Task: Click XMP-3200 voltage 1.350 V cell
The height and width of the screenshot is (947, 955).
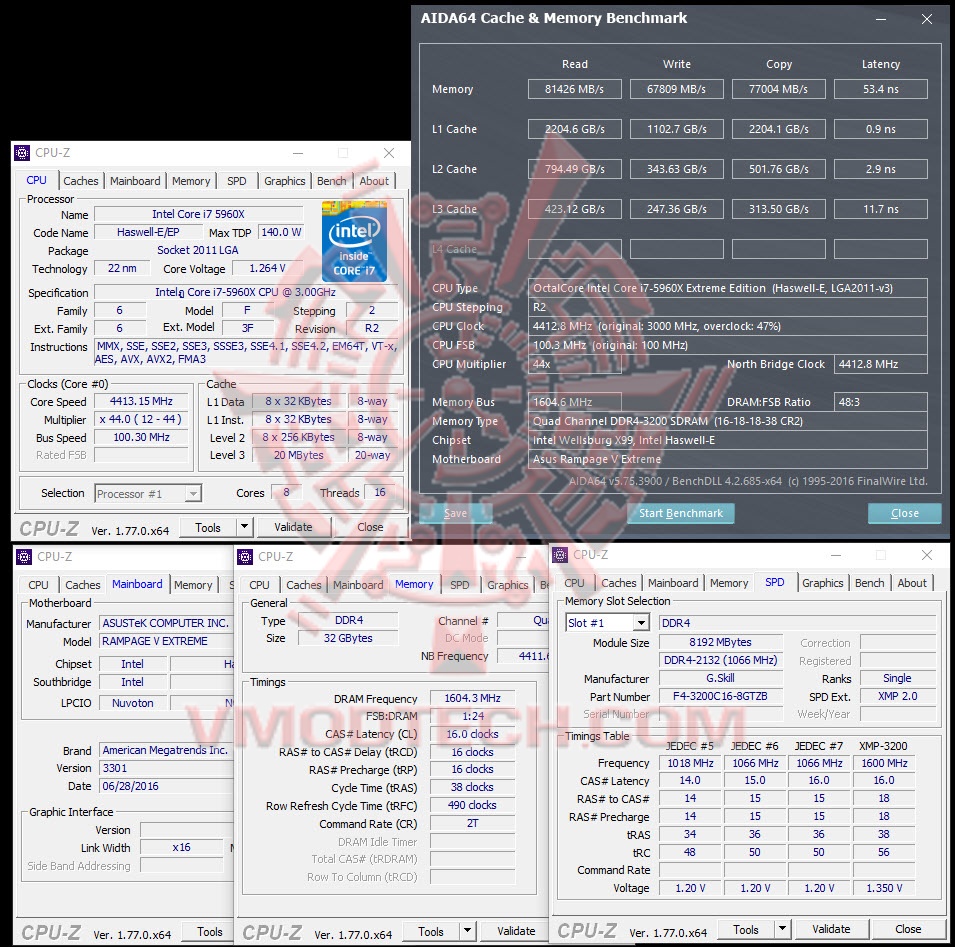Action: click(884, 888)
